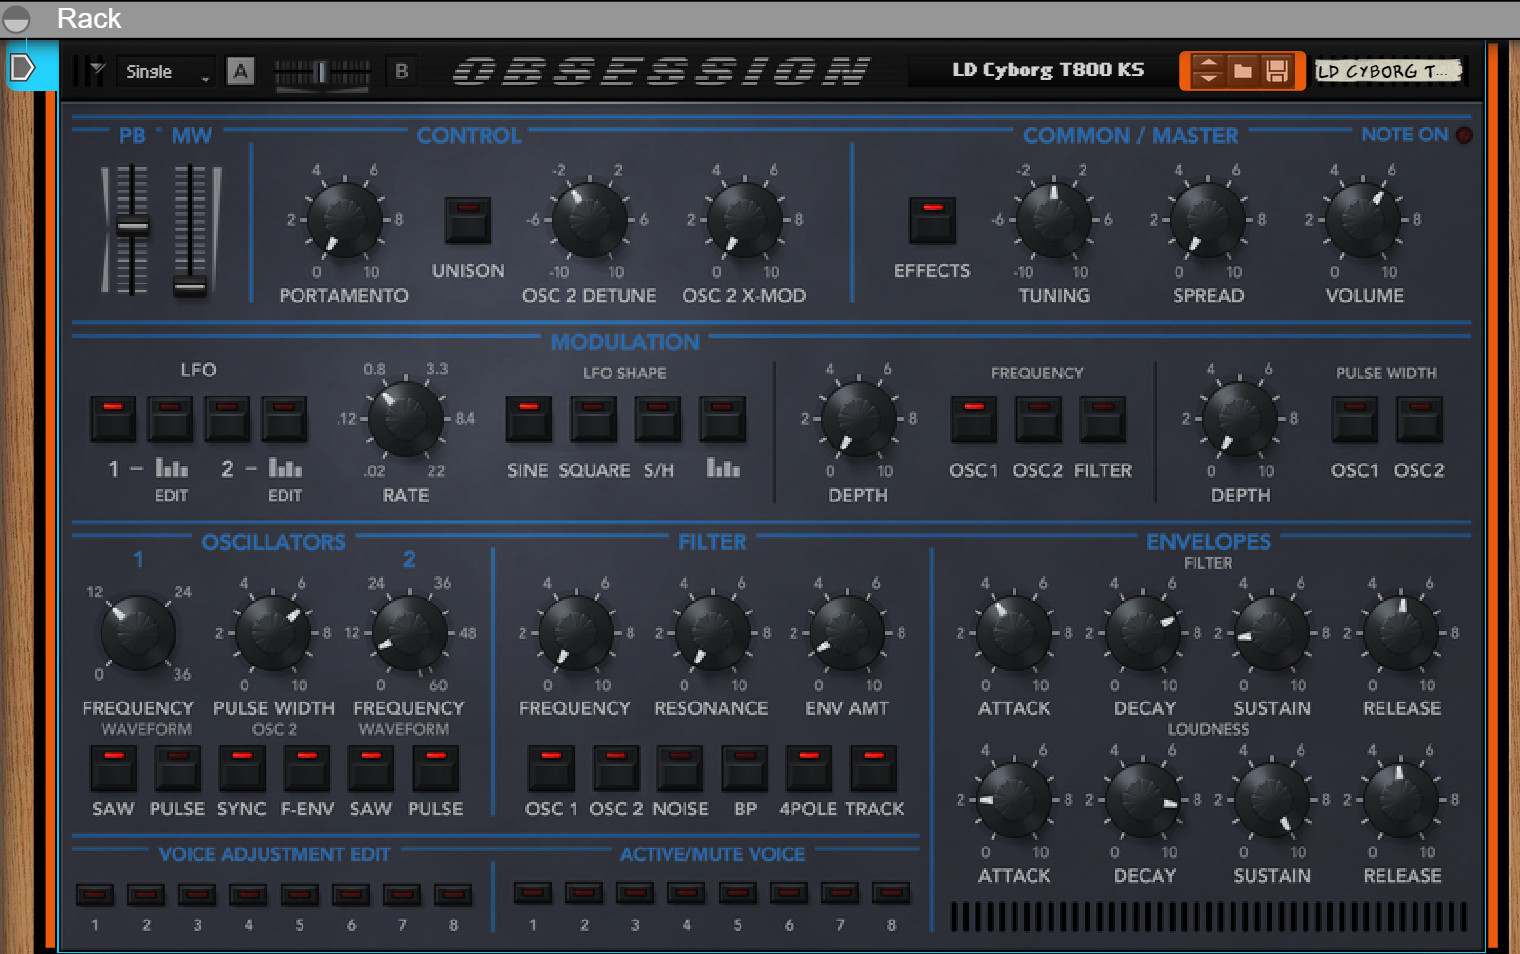The width and height of the screenshot is (1520, 954).
Task: Click the filter RESONANCE knob
Action: (x=712, y=633)
